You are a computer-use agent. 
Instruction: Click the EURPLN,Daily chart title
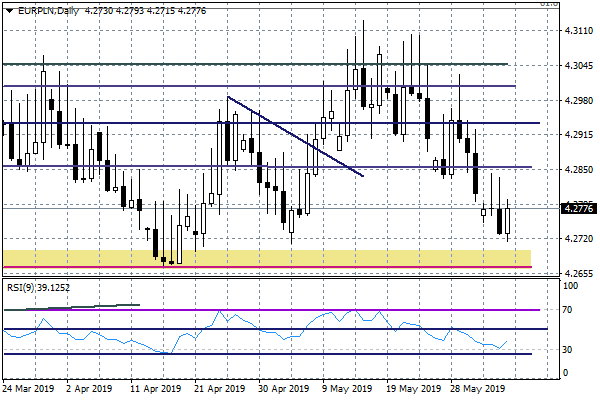point(40,10)
